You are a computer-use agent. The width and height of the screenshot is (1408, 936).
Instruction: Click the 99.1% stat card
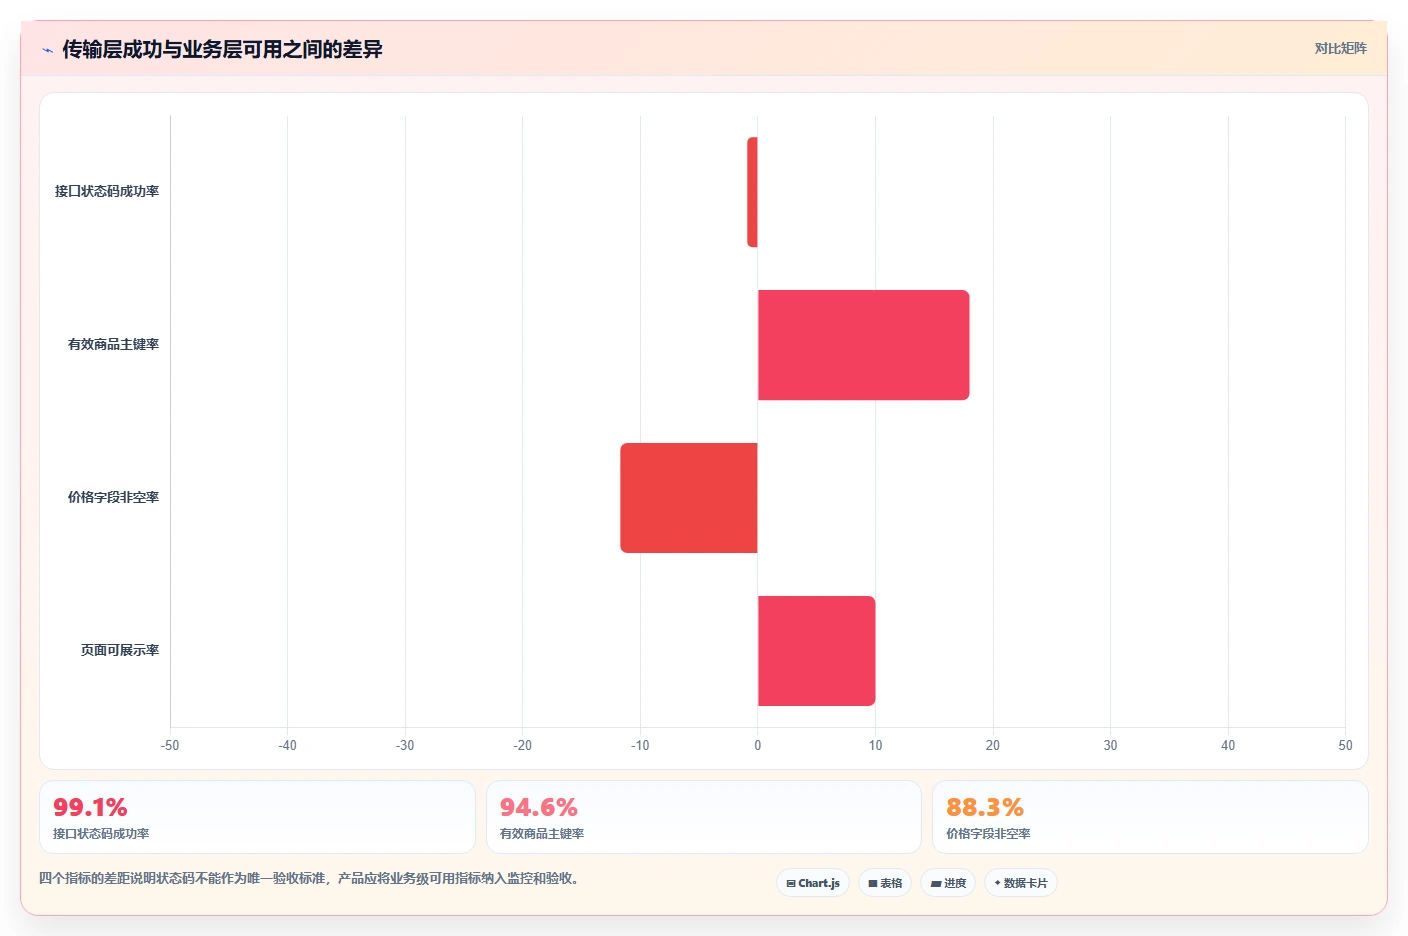click(x=257, y=817)
